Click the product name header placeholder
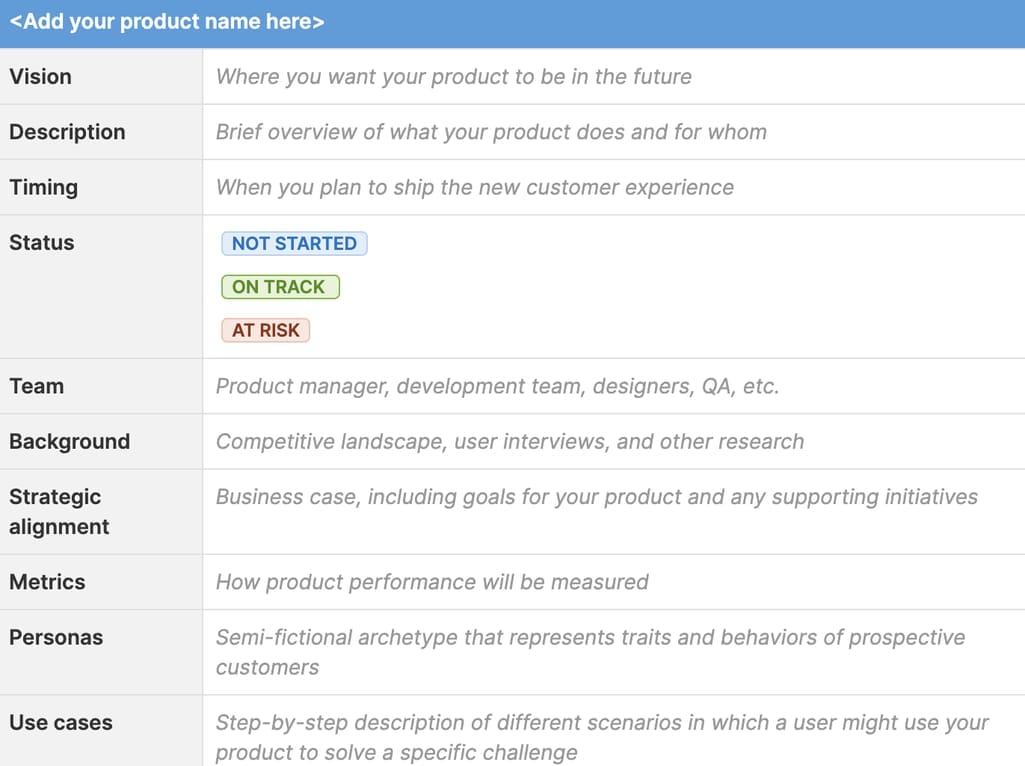 [x=167, y=22]
